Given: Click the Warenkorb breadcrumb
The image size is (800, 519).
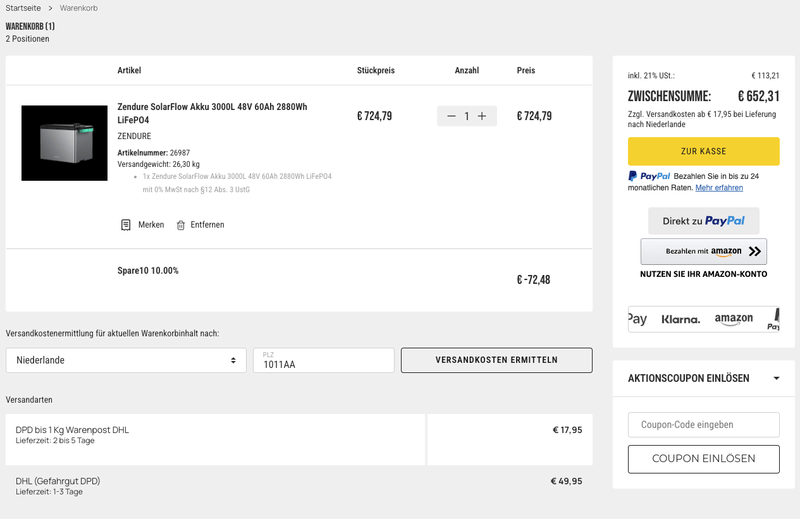Looking at the screenshot, I should click(79, 8).
